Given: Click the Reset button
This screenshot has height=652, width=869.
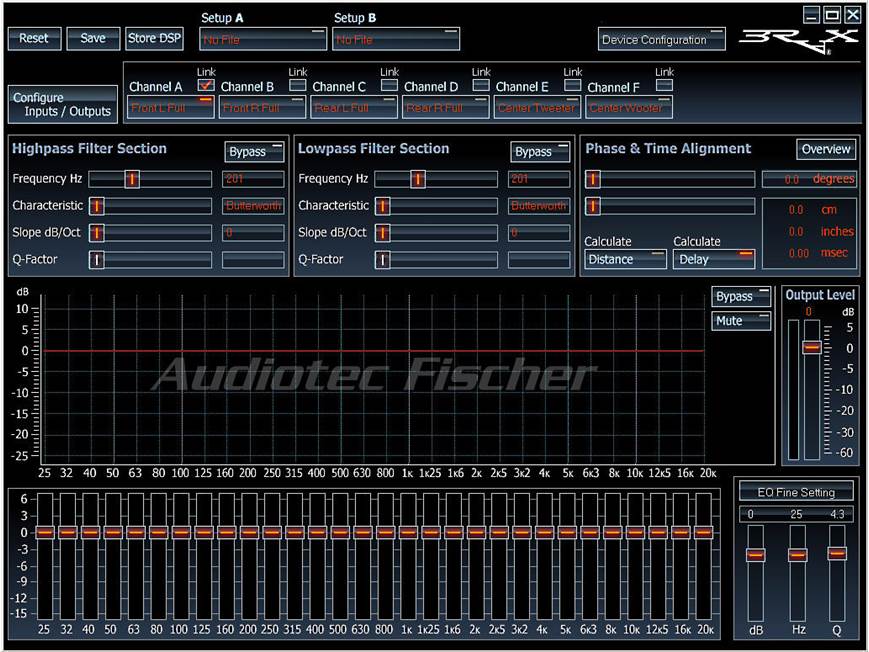Looking at the screenshot, I should point(34,39).
